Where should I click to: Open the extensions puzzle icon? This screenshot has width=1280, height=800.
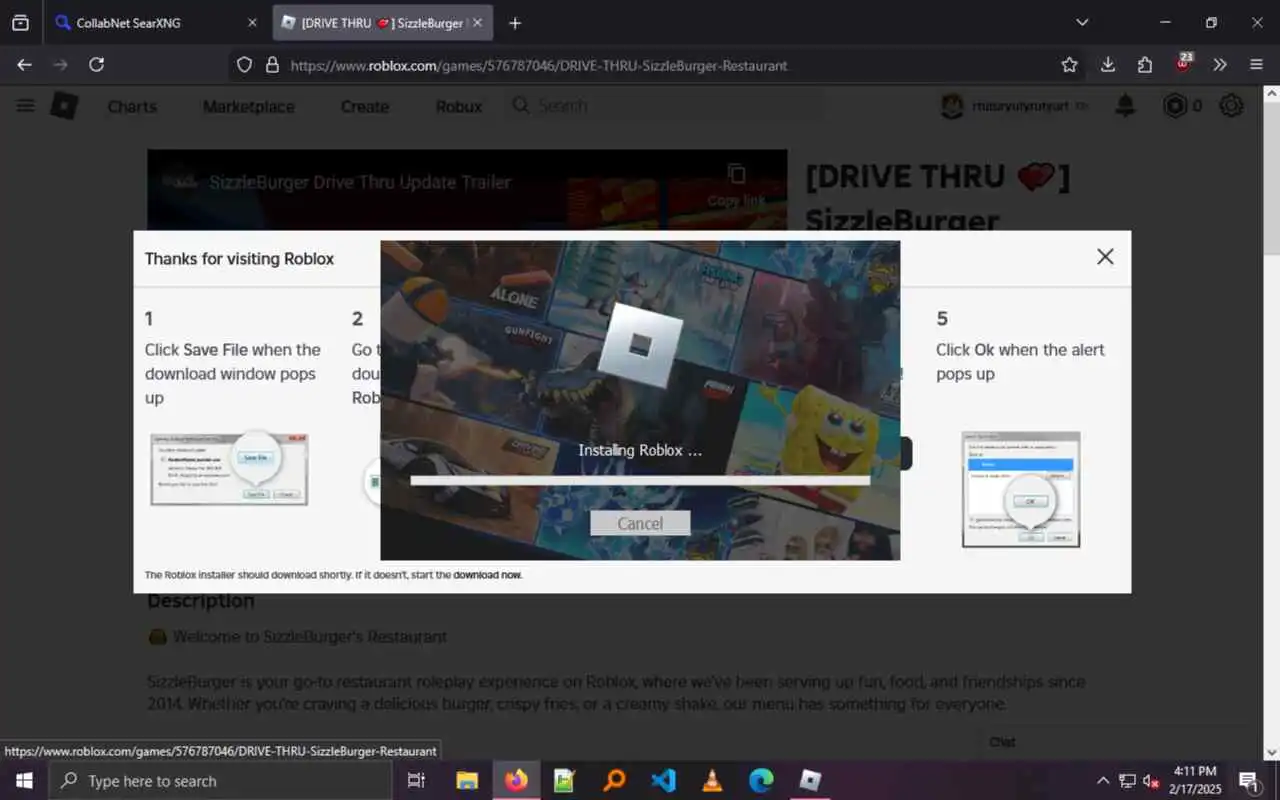(x=1145, y=65)
